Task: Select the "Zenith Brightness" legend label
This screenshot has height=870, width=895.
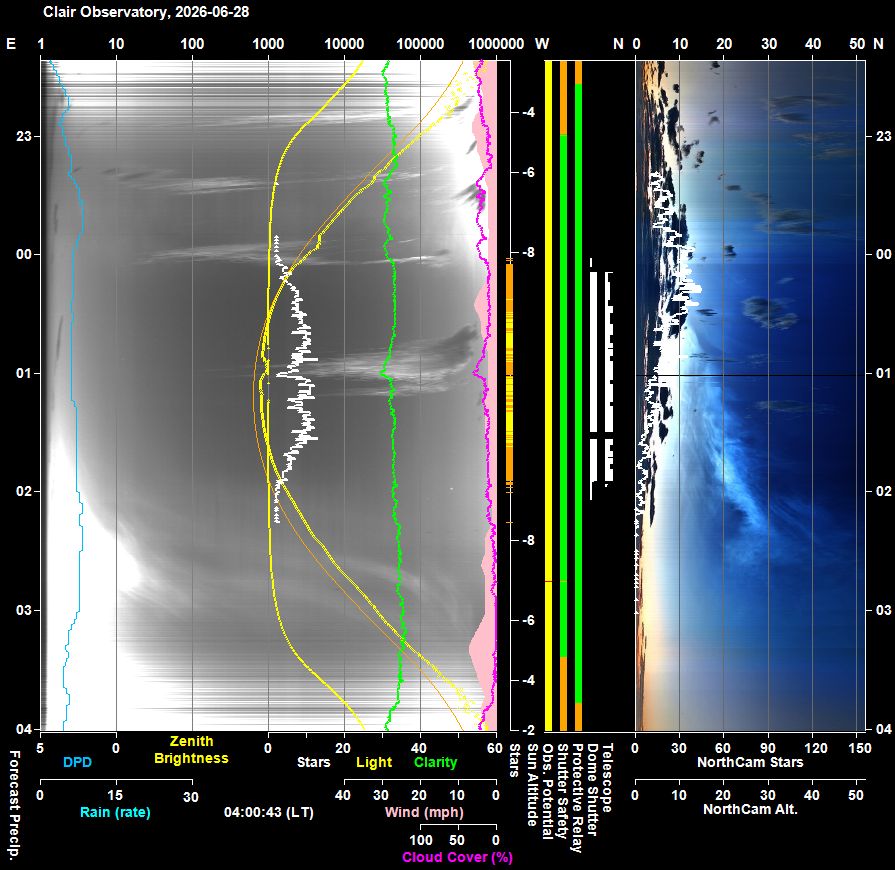Action: click(x=191, y=750)
